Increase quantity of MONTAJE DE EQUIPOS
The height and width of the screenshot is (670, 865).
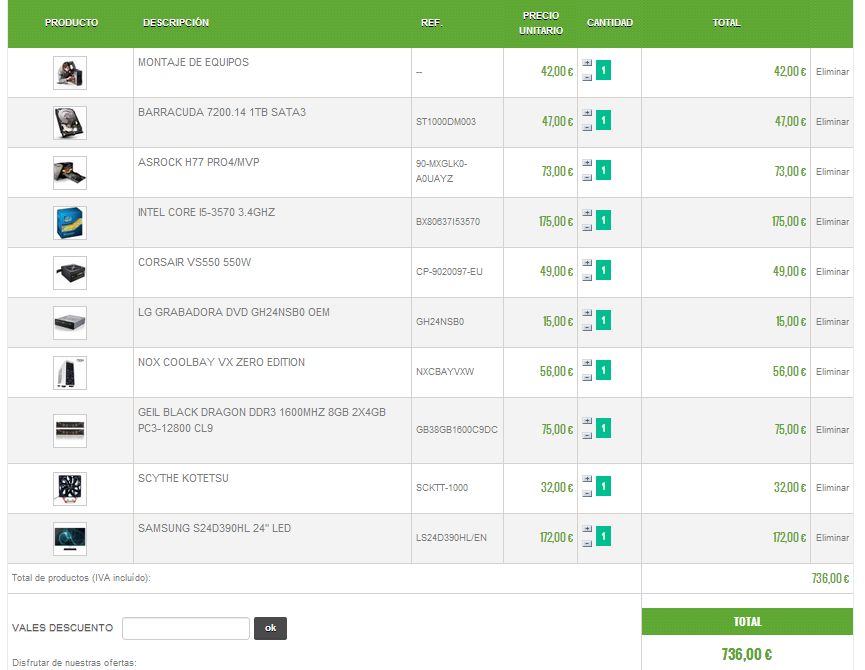[x=587, y=63]
